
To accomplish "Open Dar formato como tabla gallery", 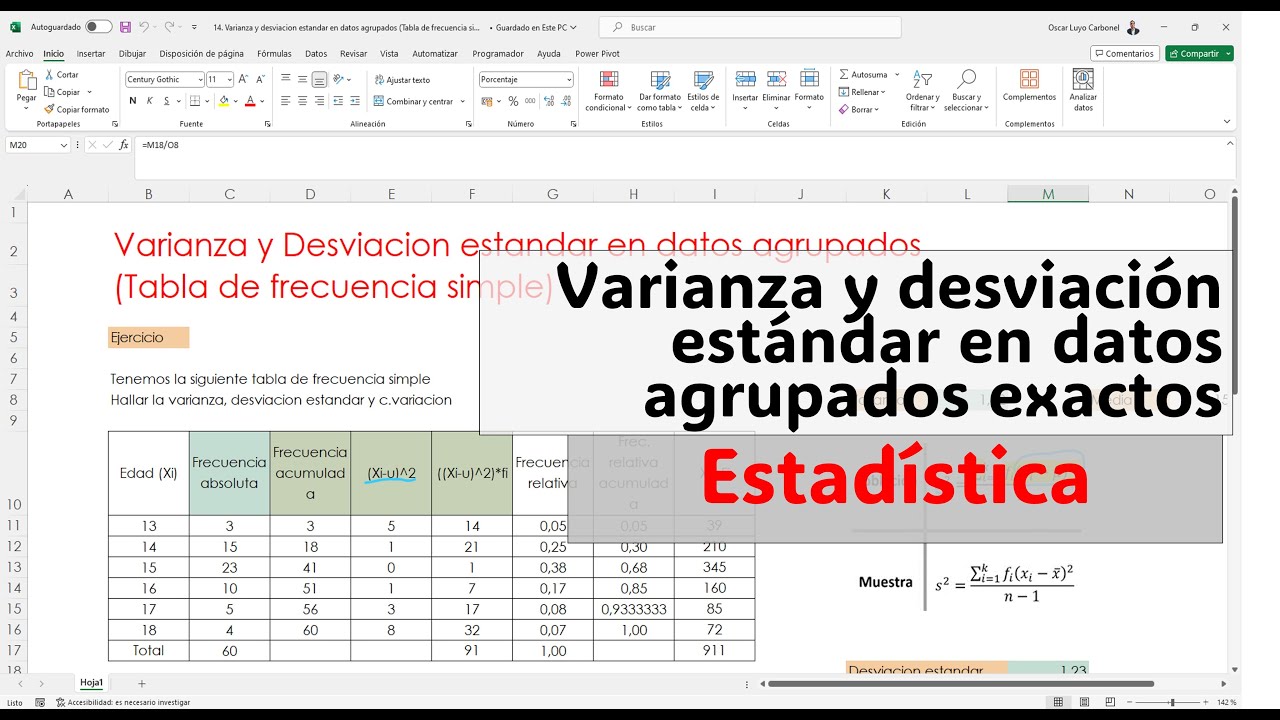I will coord(660,90).
